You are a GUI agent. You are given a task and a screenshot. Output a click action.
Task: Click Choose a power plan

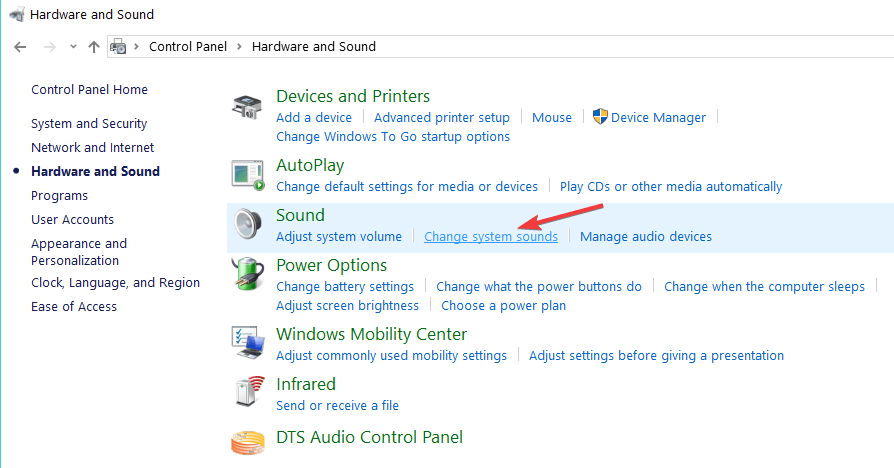coord(503,306)
